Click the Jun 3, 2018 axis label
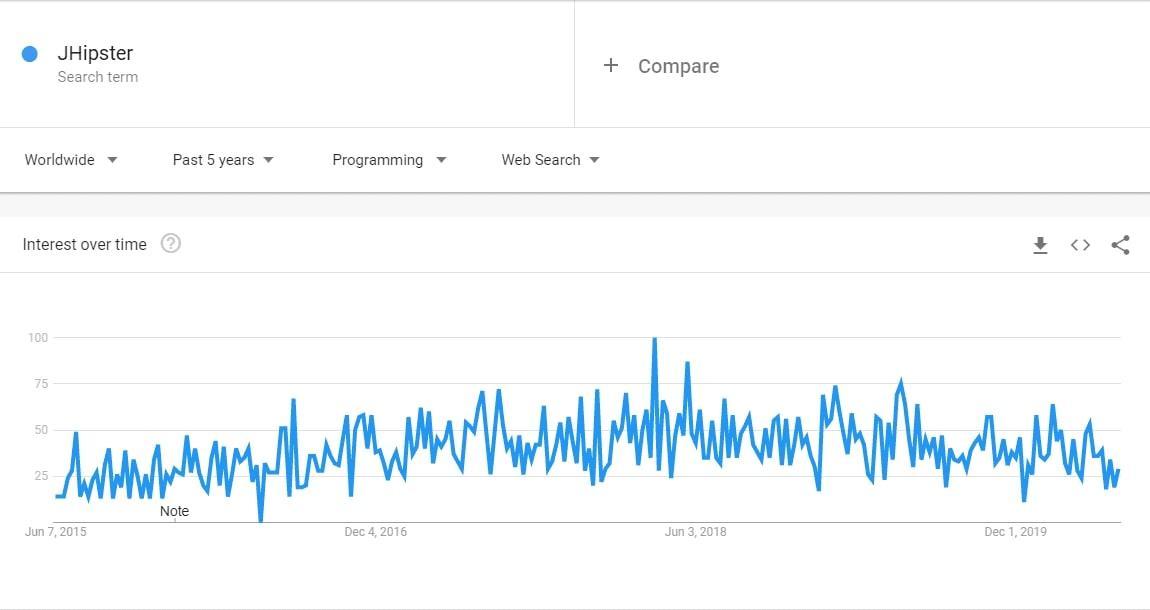 pyautogui.click(x=696, y=532)
